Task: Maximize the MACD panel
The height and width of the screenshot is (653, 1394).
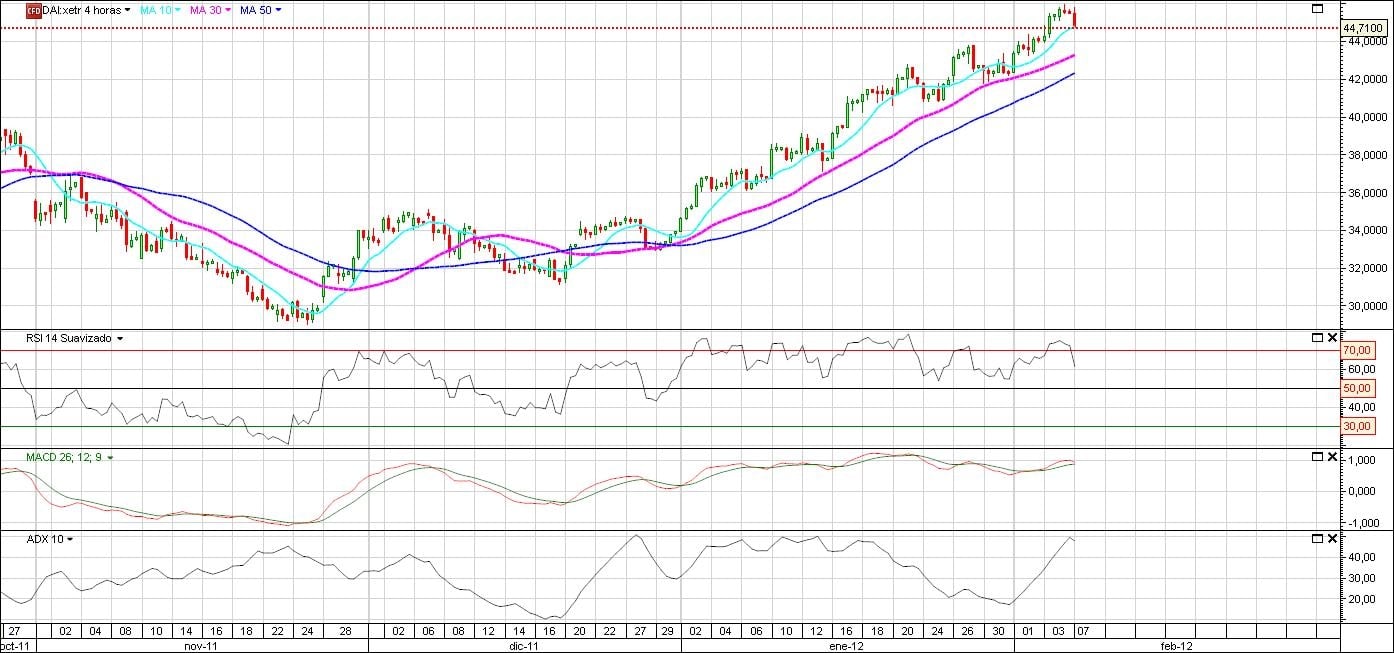Action: 1317,456
